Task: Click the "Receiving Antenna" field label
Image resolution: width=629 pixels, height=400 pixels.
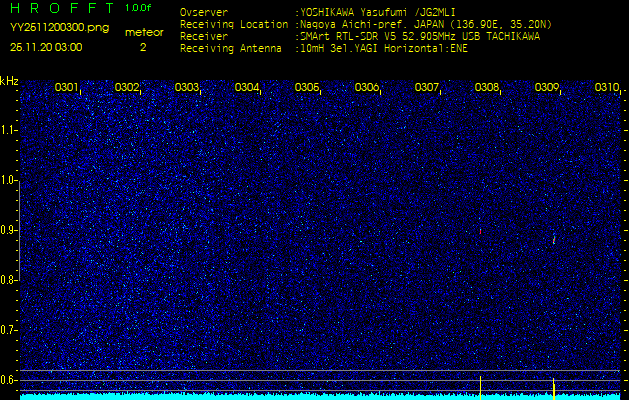Action: tap(231, 49)
